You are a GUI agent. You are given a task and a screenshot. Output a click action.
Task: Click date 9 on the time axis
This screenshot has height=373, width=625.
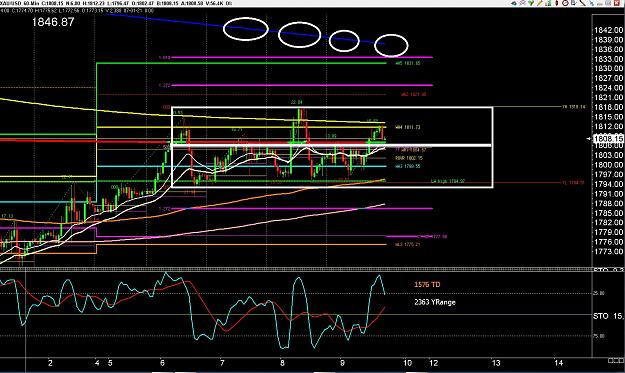tap(342, 363)
